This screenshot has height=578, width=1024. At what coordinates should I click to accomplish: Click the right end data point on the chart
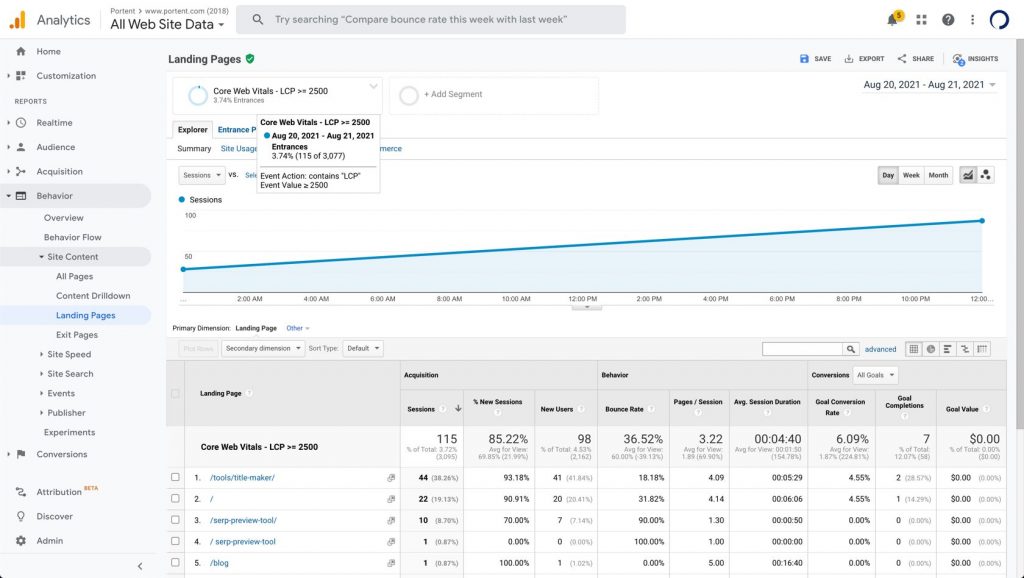982,221
